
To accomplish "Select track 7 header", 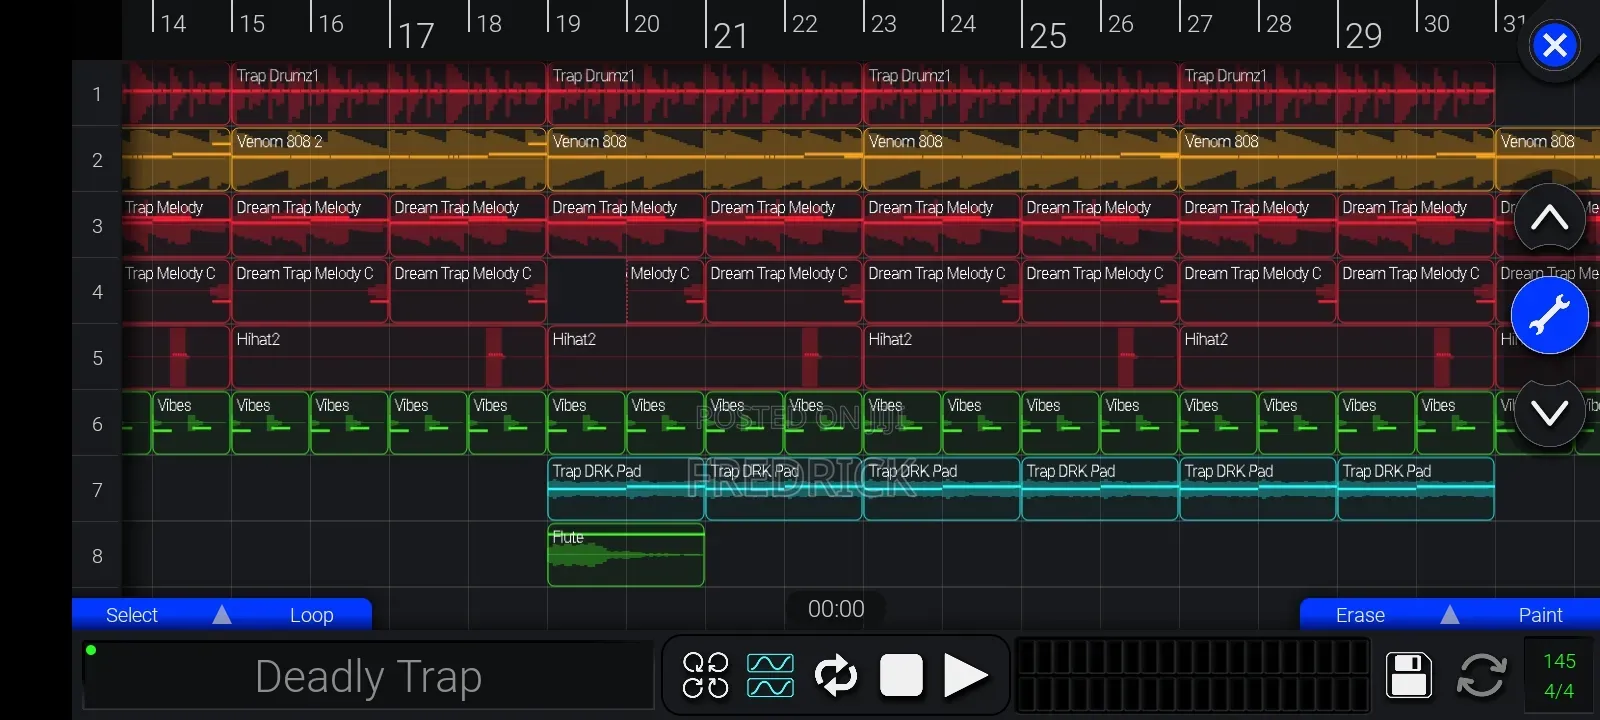I will 97,490.
